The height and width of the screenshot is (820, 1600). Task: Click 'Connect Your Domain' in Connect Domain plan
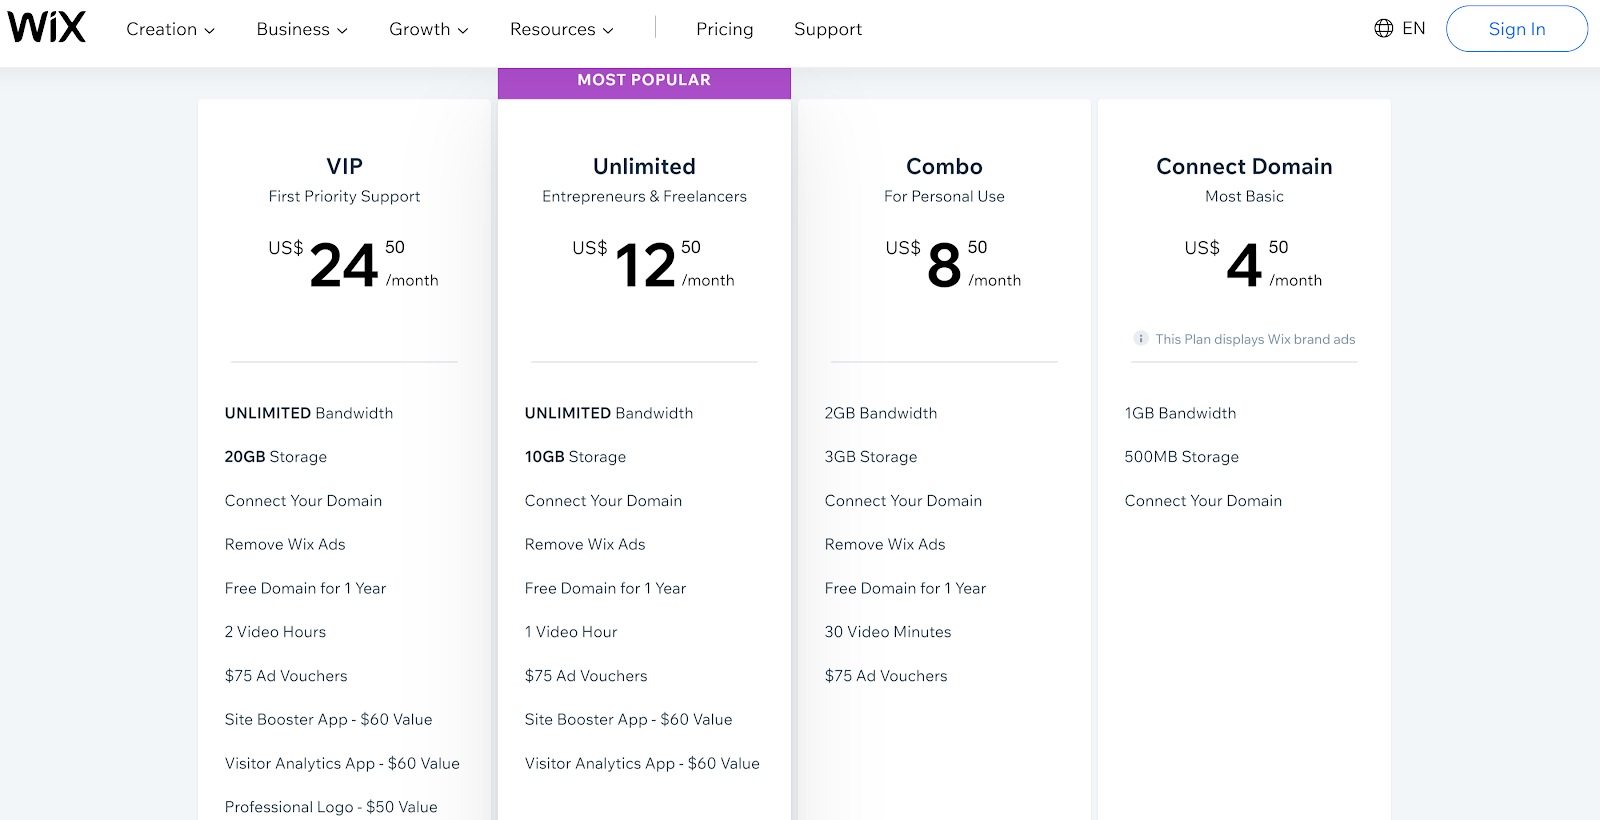pyautogui.click(x=1203, y=501)
